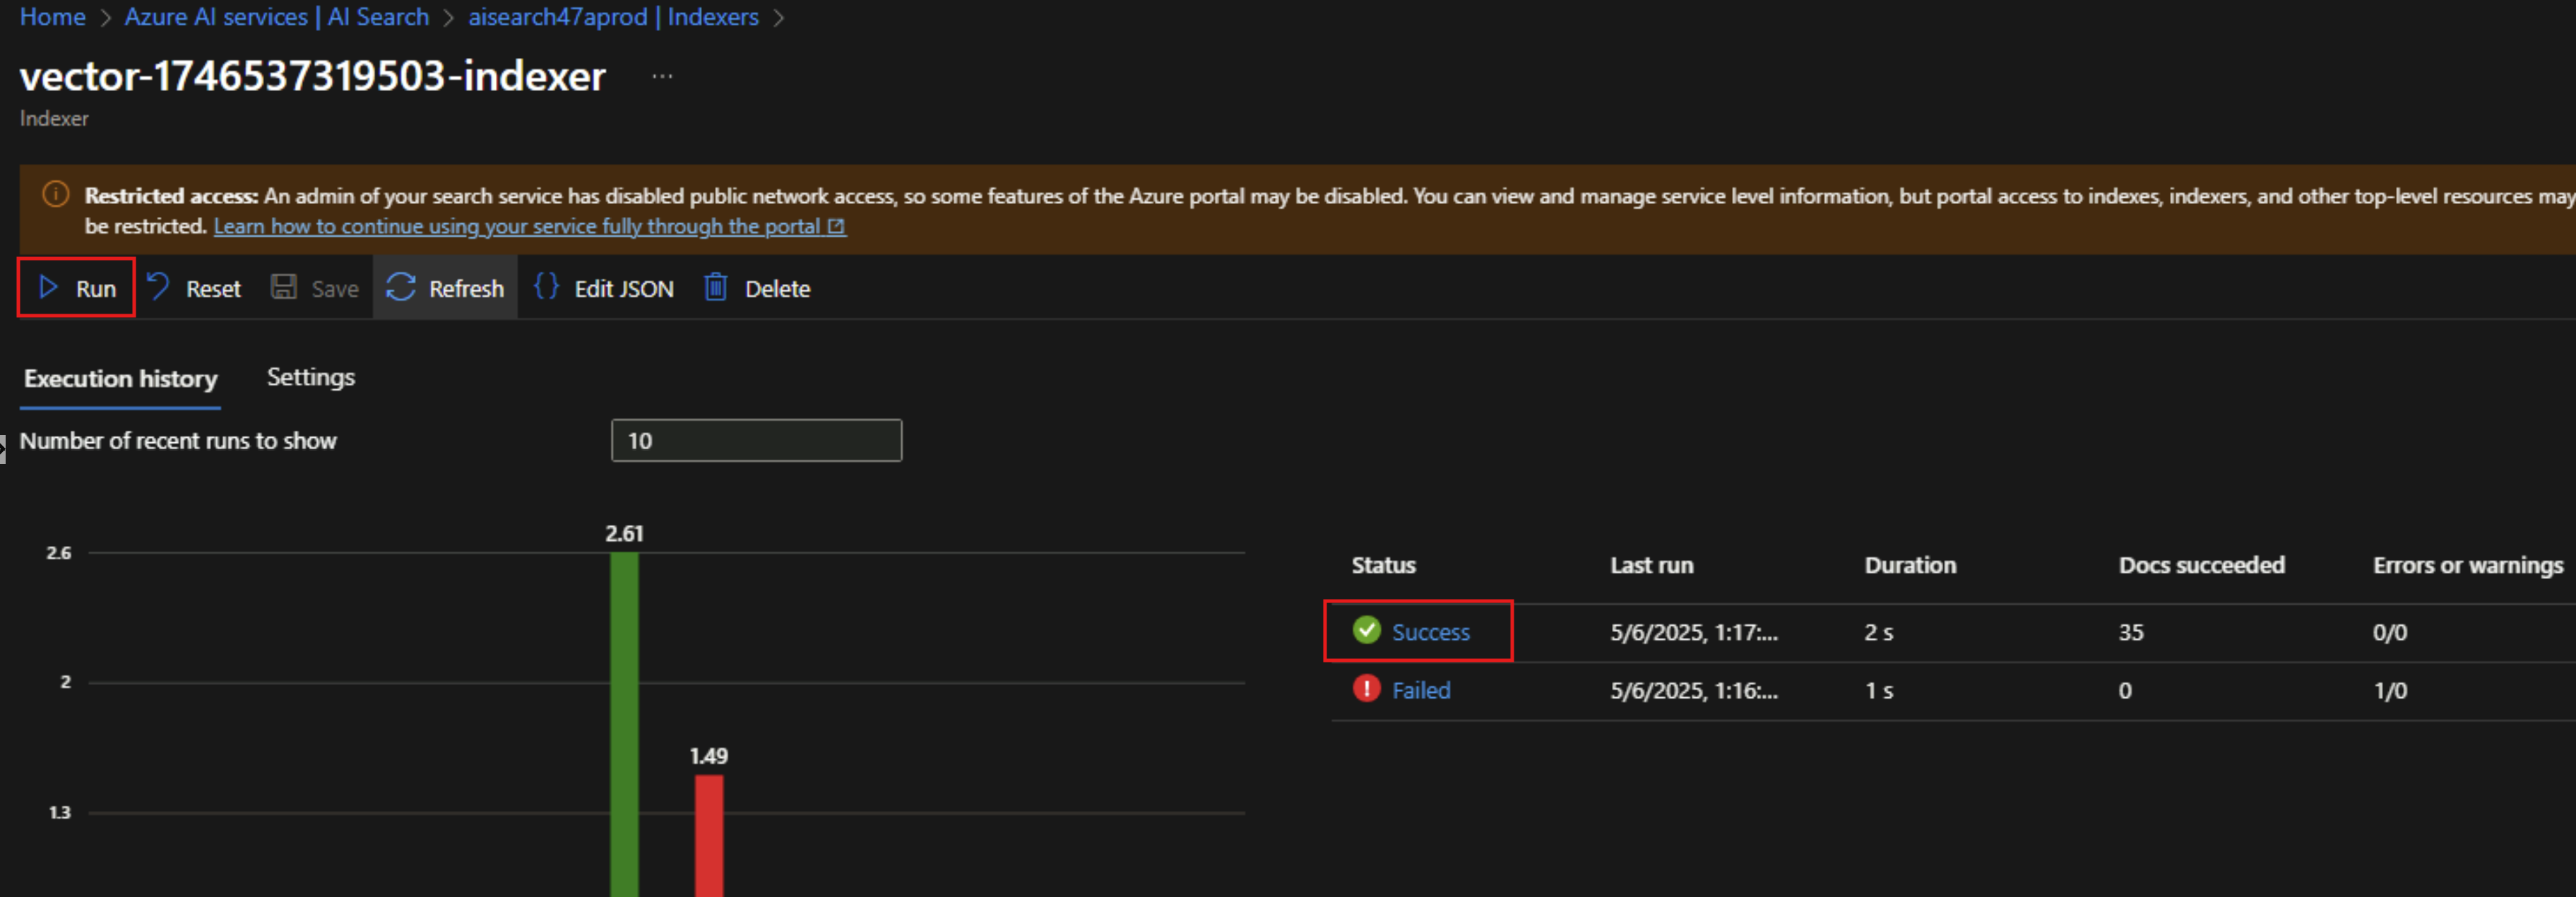Click the 5/6/2025, 1:16 last run cell

point(1694,690)
